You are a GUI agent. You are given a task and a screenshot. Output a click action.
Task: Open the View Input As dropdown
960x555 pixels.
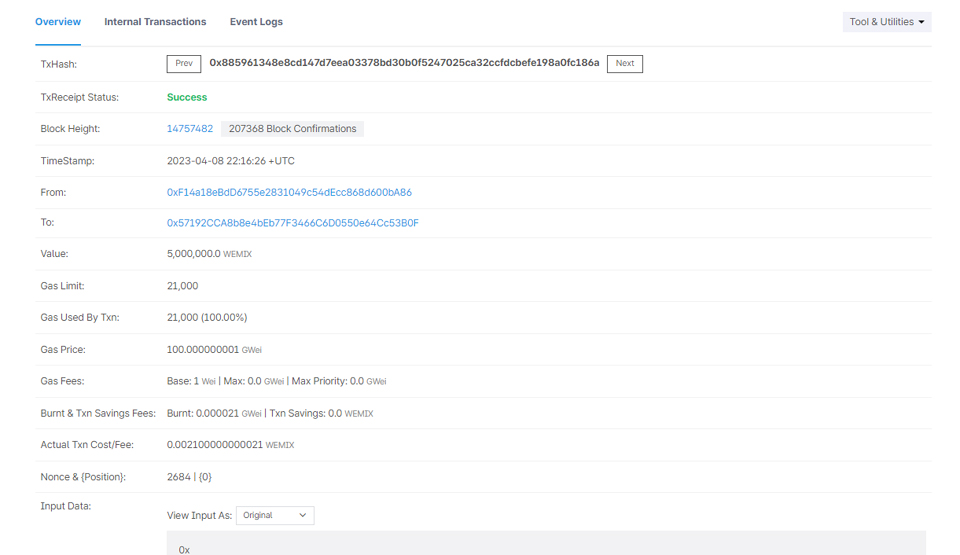click(275, 515)
